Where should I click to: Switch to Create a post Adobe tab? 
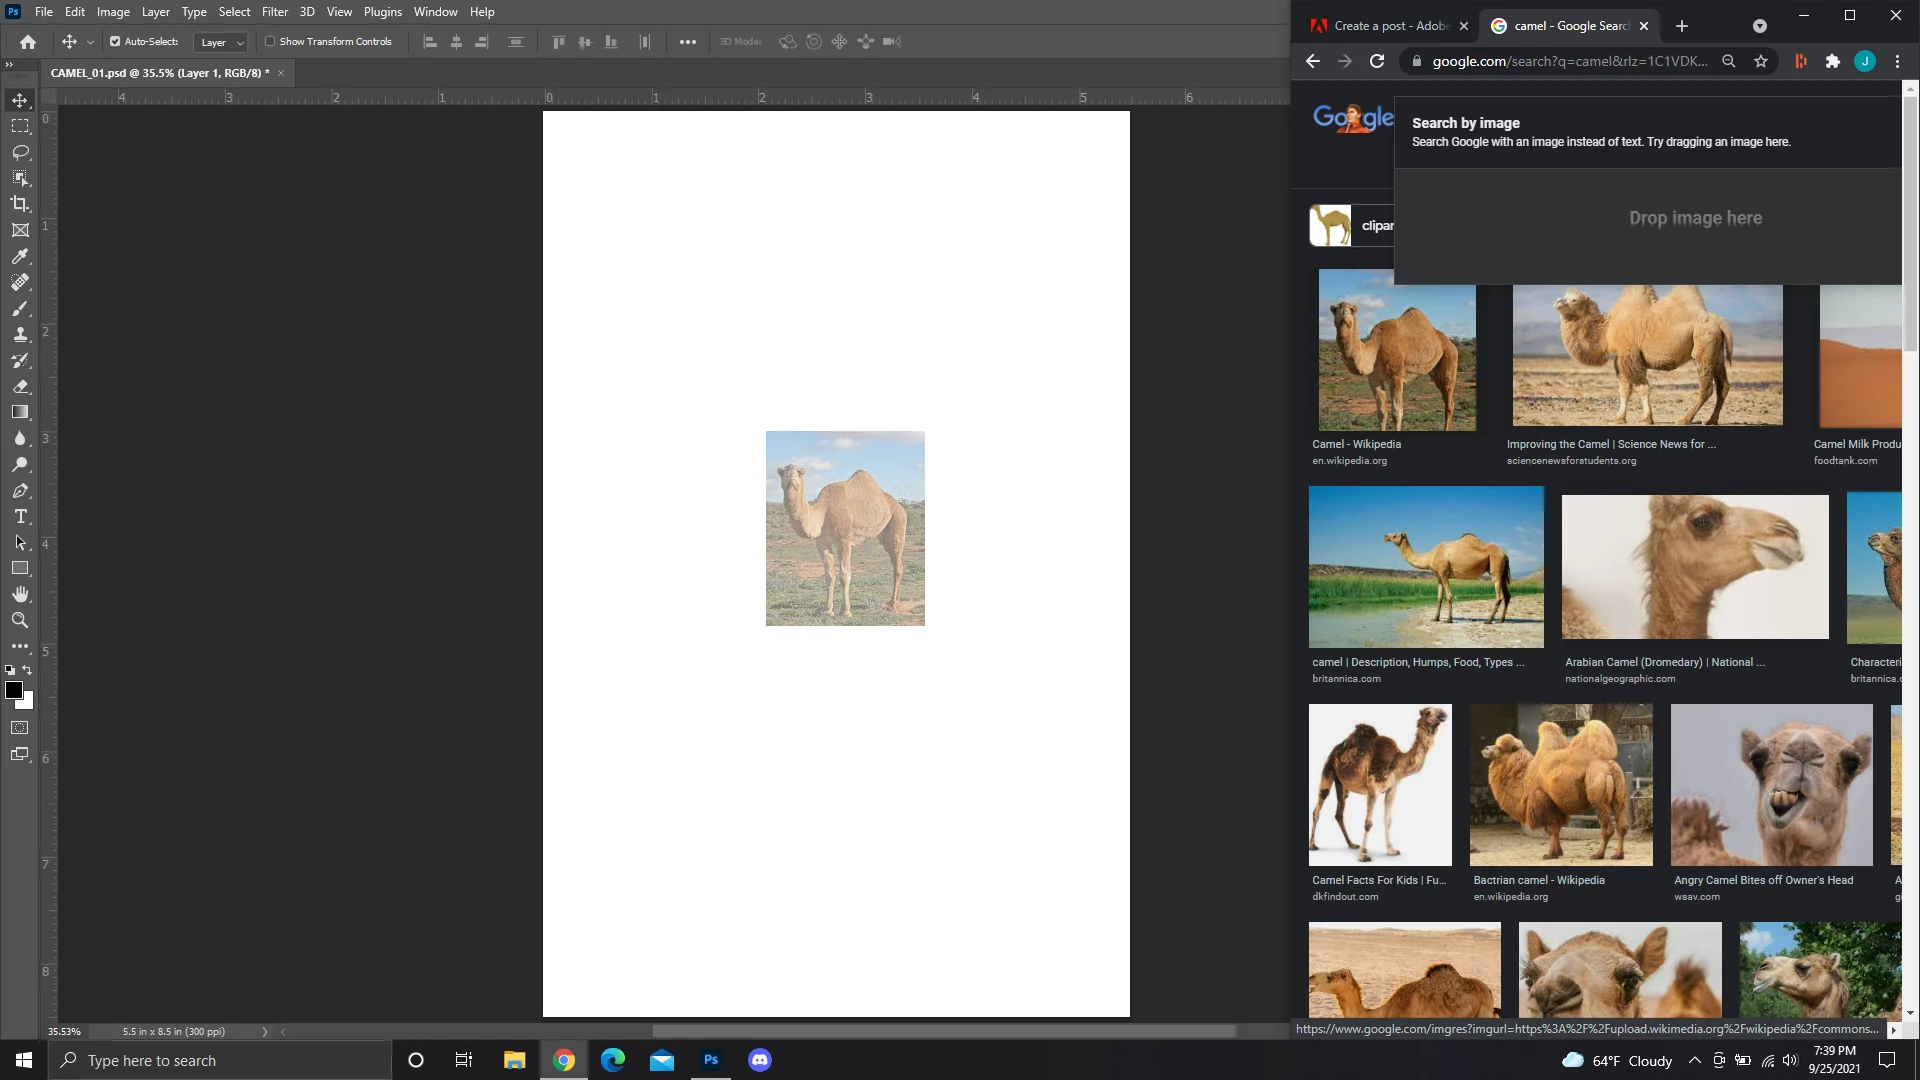[1390, 26]
